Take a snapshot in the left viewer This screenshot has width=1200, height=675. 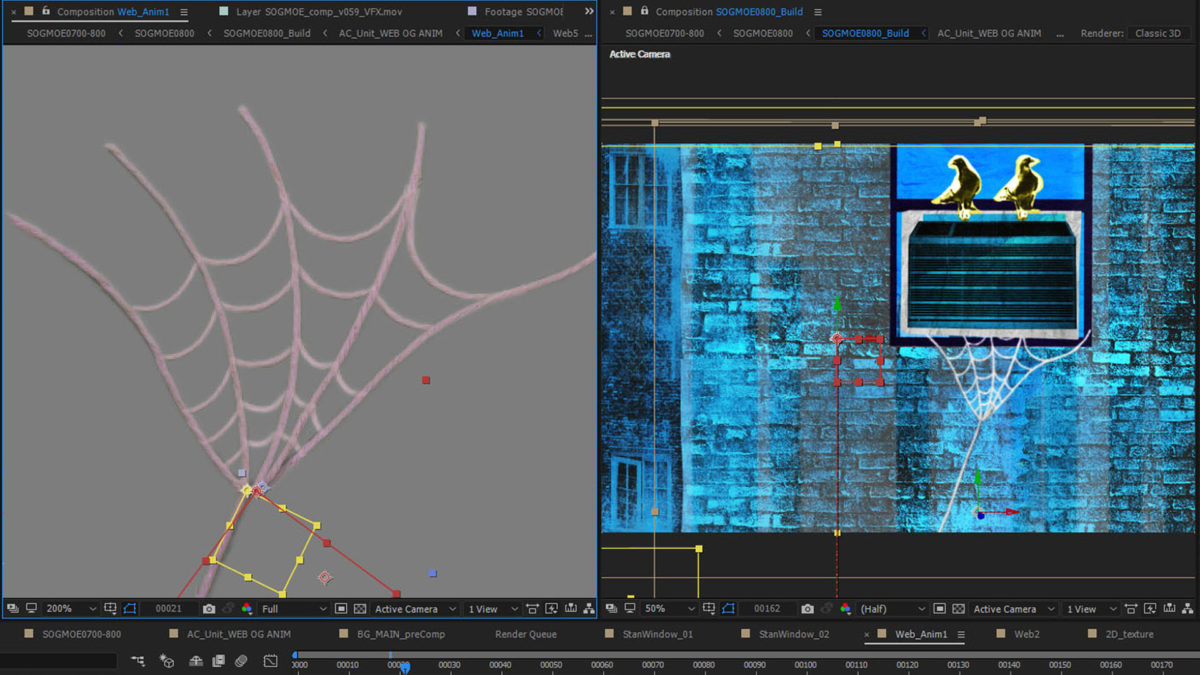208,609
